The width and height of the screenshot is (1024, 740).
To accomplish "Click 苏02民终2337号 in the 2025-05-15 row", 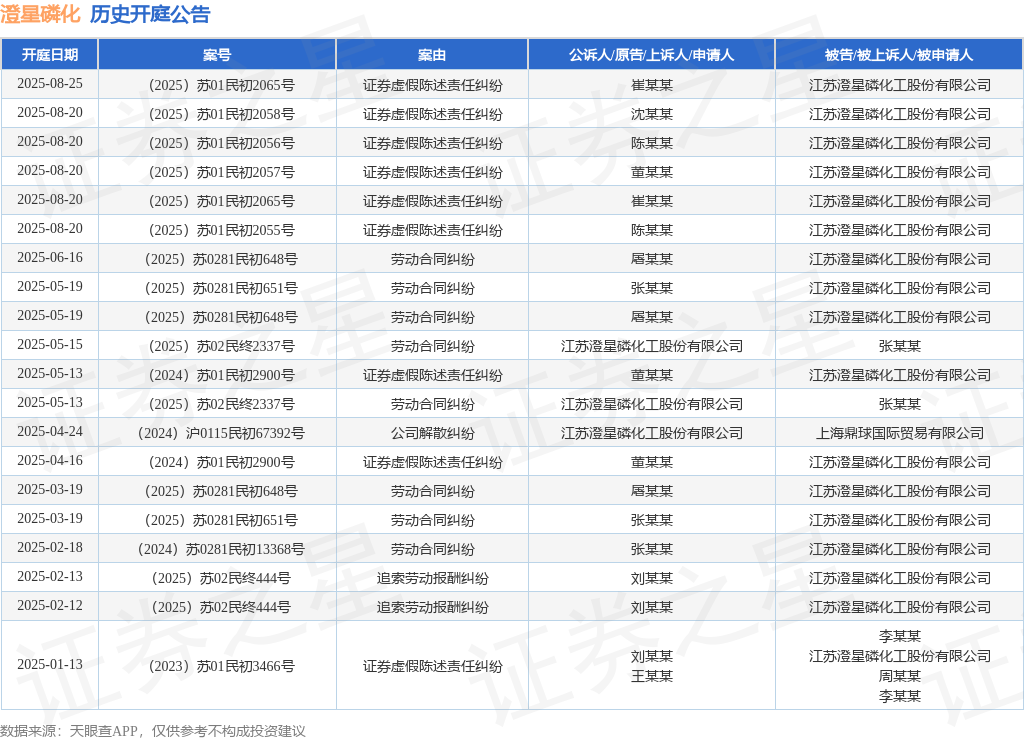I will point(221,346).
